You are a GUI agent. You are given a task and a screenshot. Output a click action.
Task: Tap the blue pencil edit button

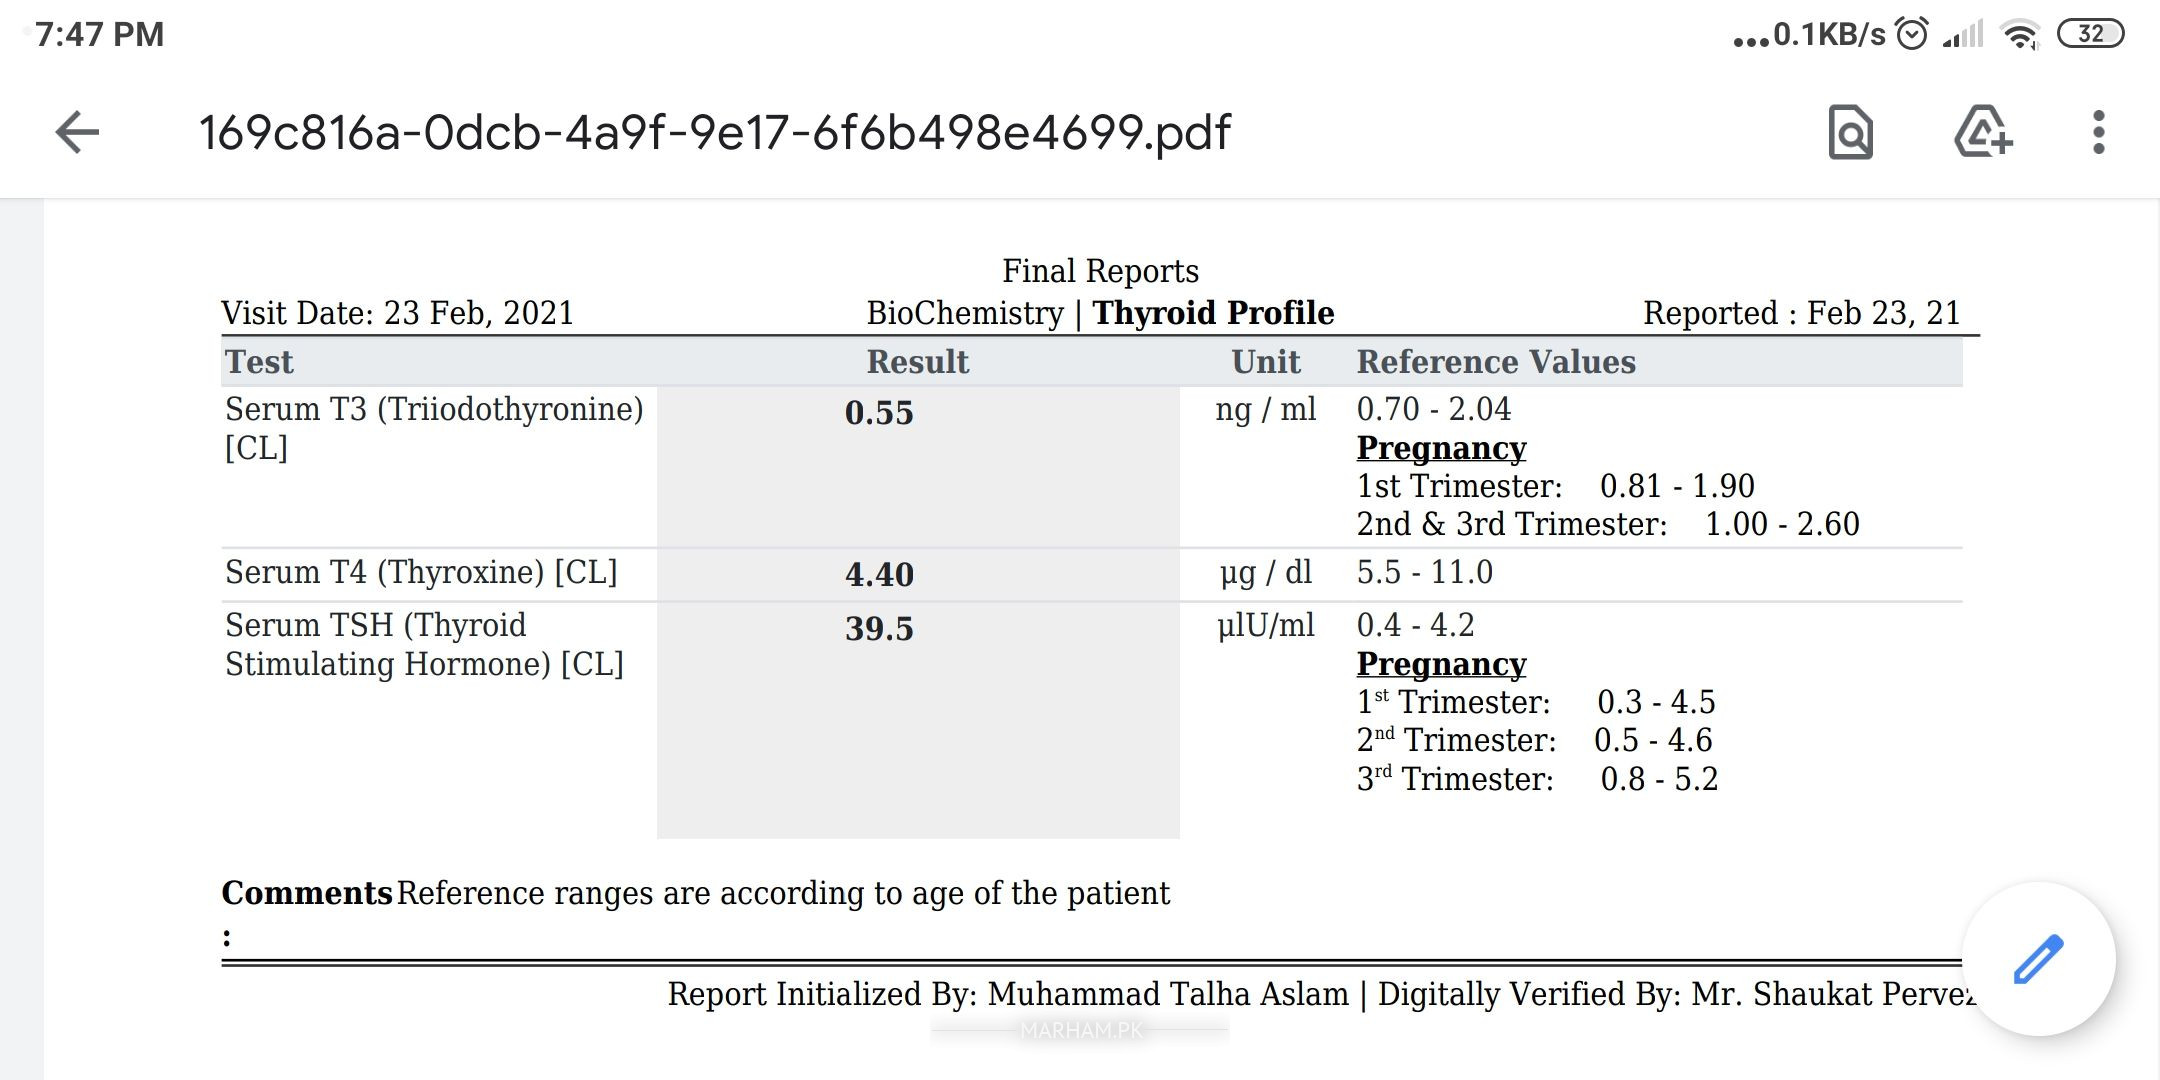[2038, 959]
